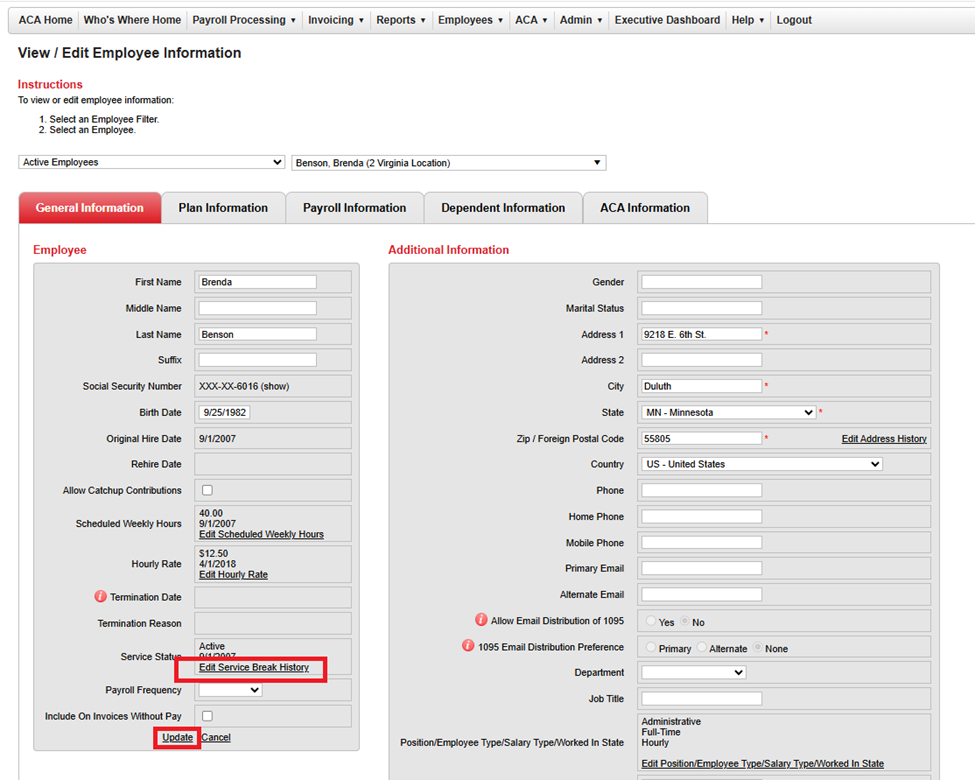The height and width of the screenshot is (780, 975).
Task: Choose Alternate email distribution preference
Action: (702, 648)
